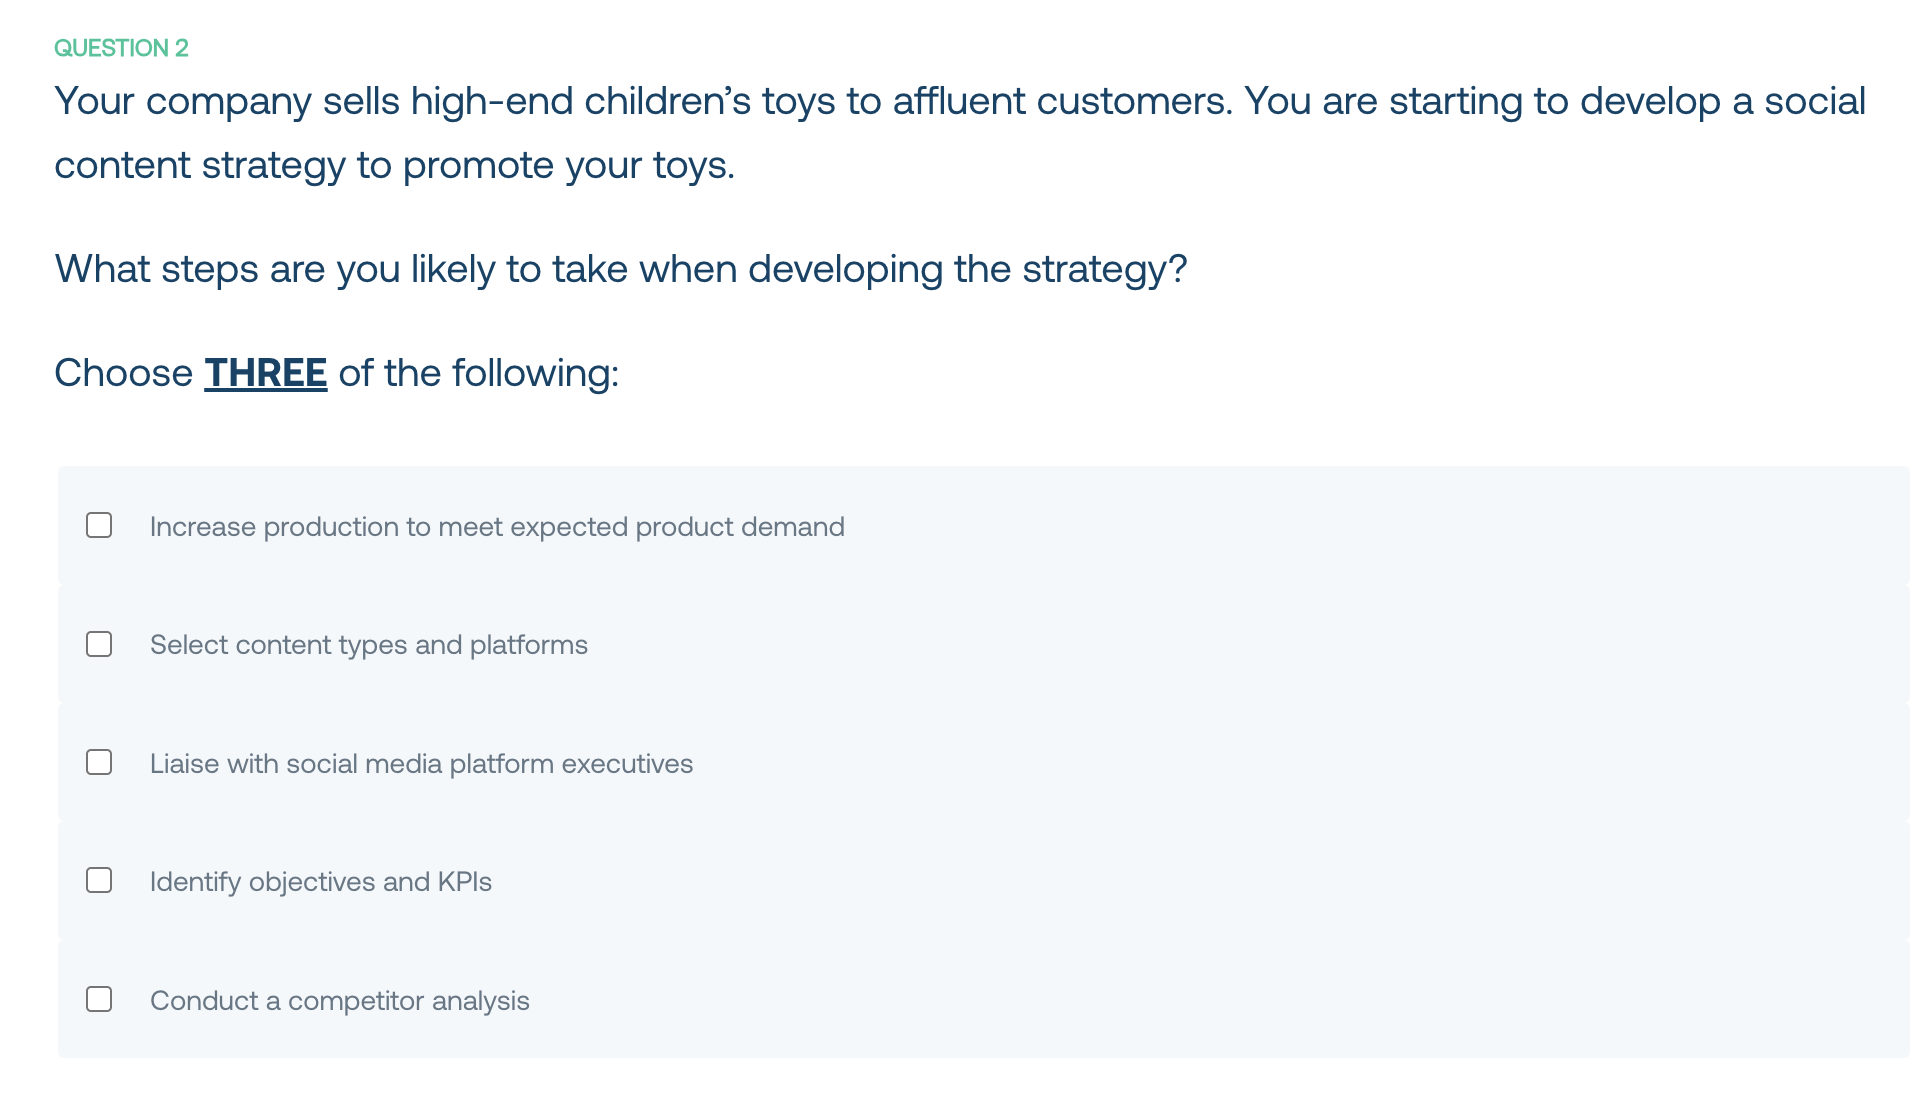The image size is (1930, 1102).
Task: Click the 'Increase production to meet expected product demand' label text
Action: click(497, 527)
